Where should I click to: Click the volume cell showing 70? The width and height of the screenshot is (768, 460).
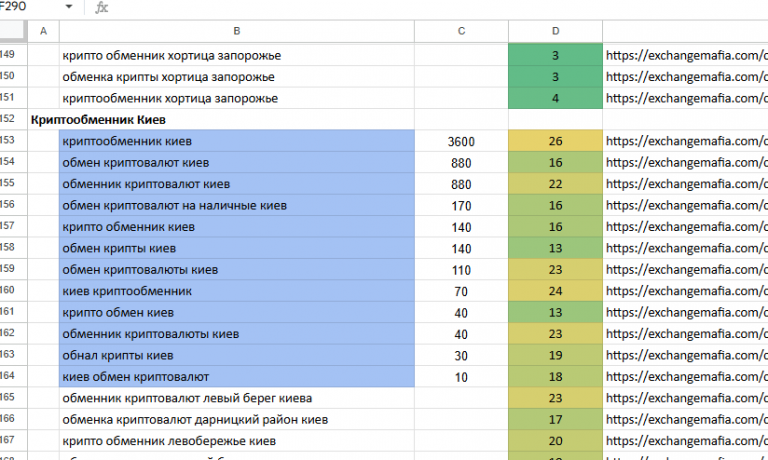[461, 291]
